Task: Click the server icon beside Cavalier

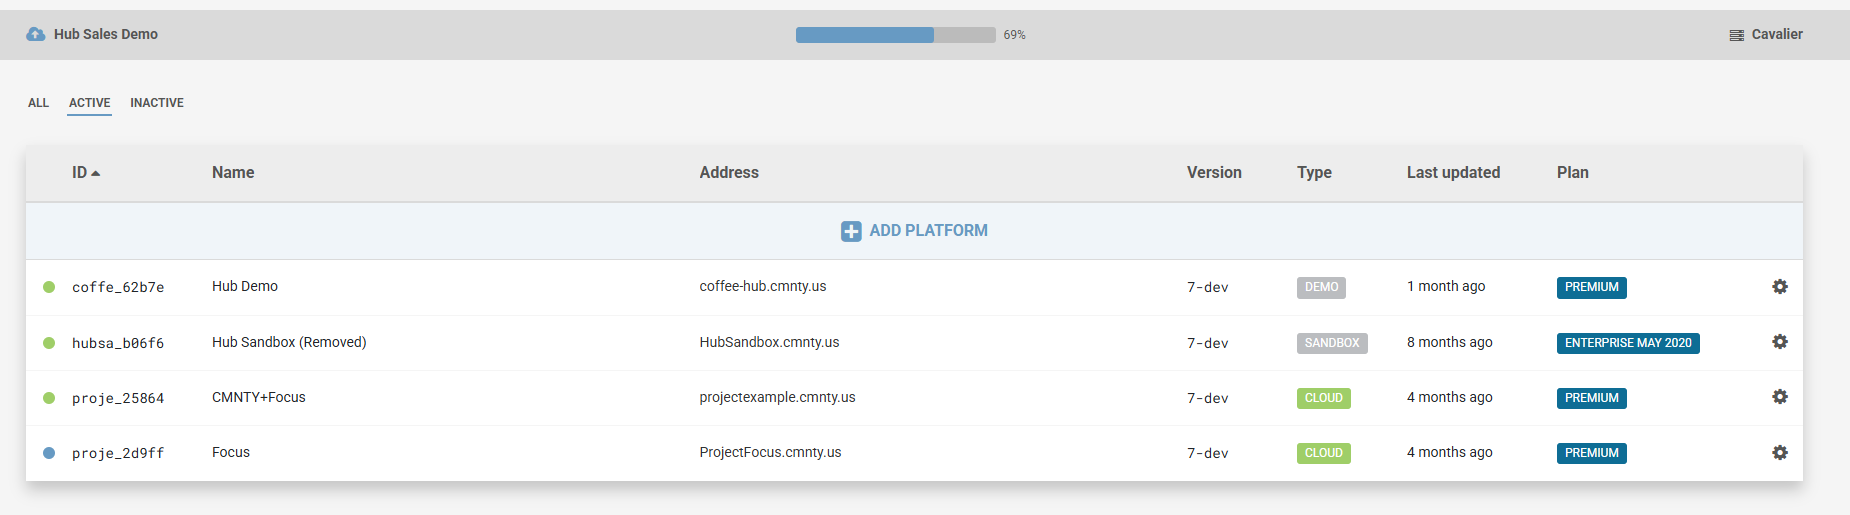Action: 1736,35
